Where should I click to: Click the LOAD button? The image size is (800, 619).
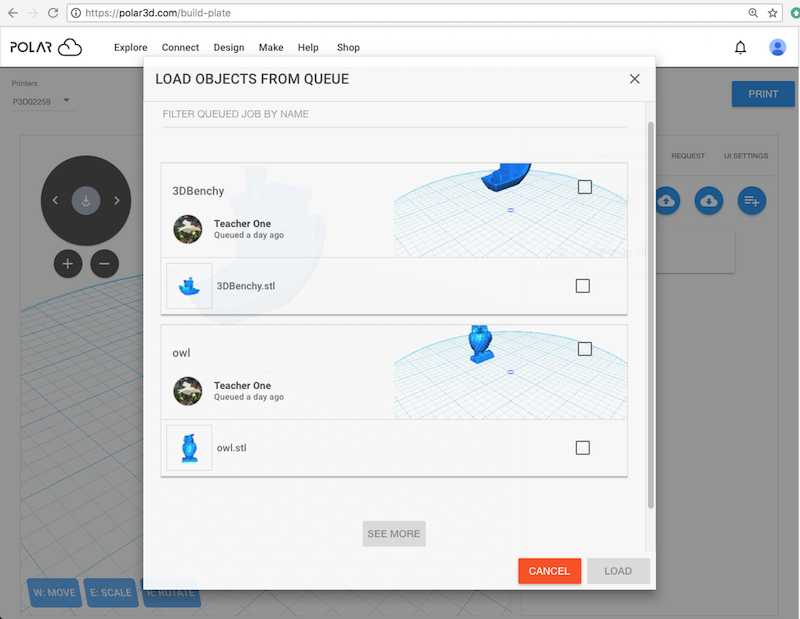[618, 571]
